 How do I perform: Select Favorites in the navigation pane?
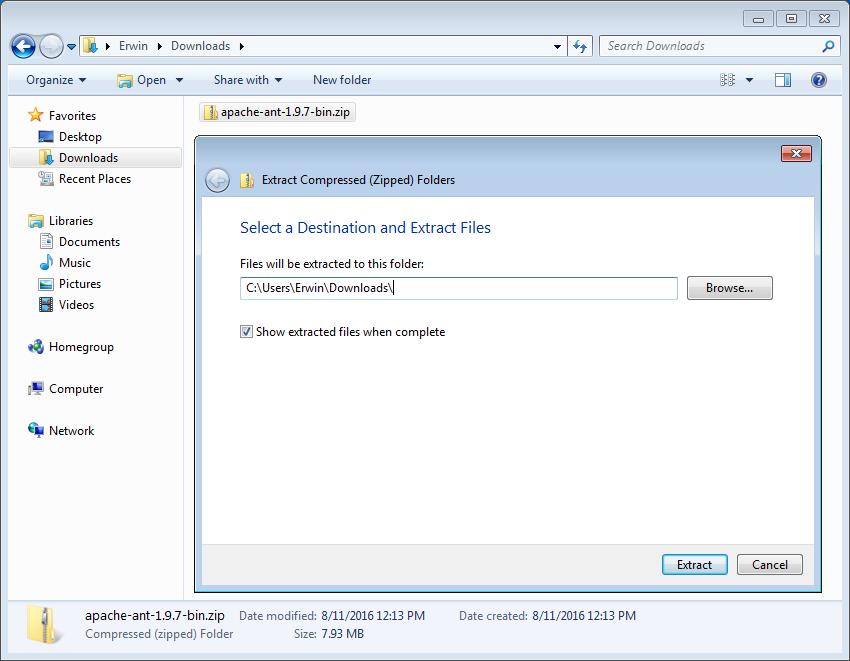click(72, 115)
